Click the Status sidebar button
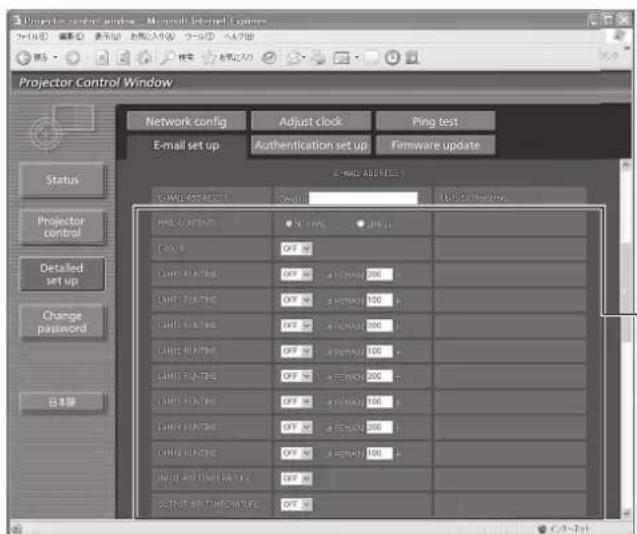The width and height of the screenshot is (637, 534). click(62, 180)
